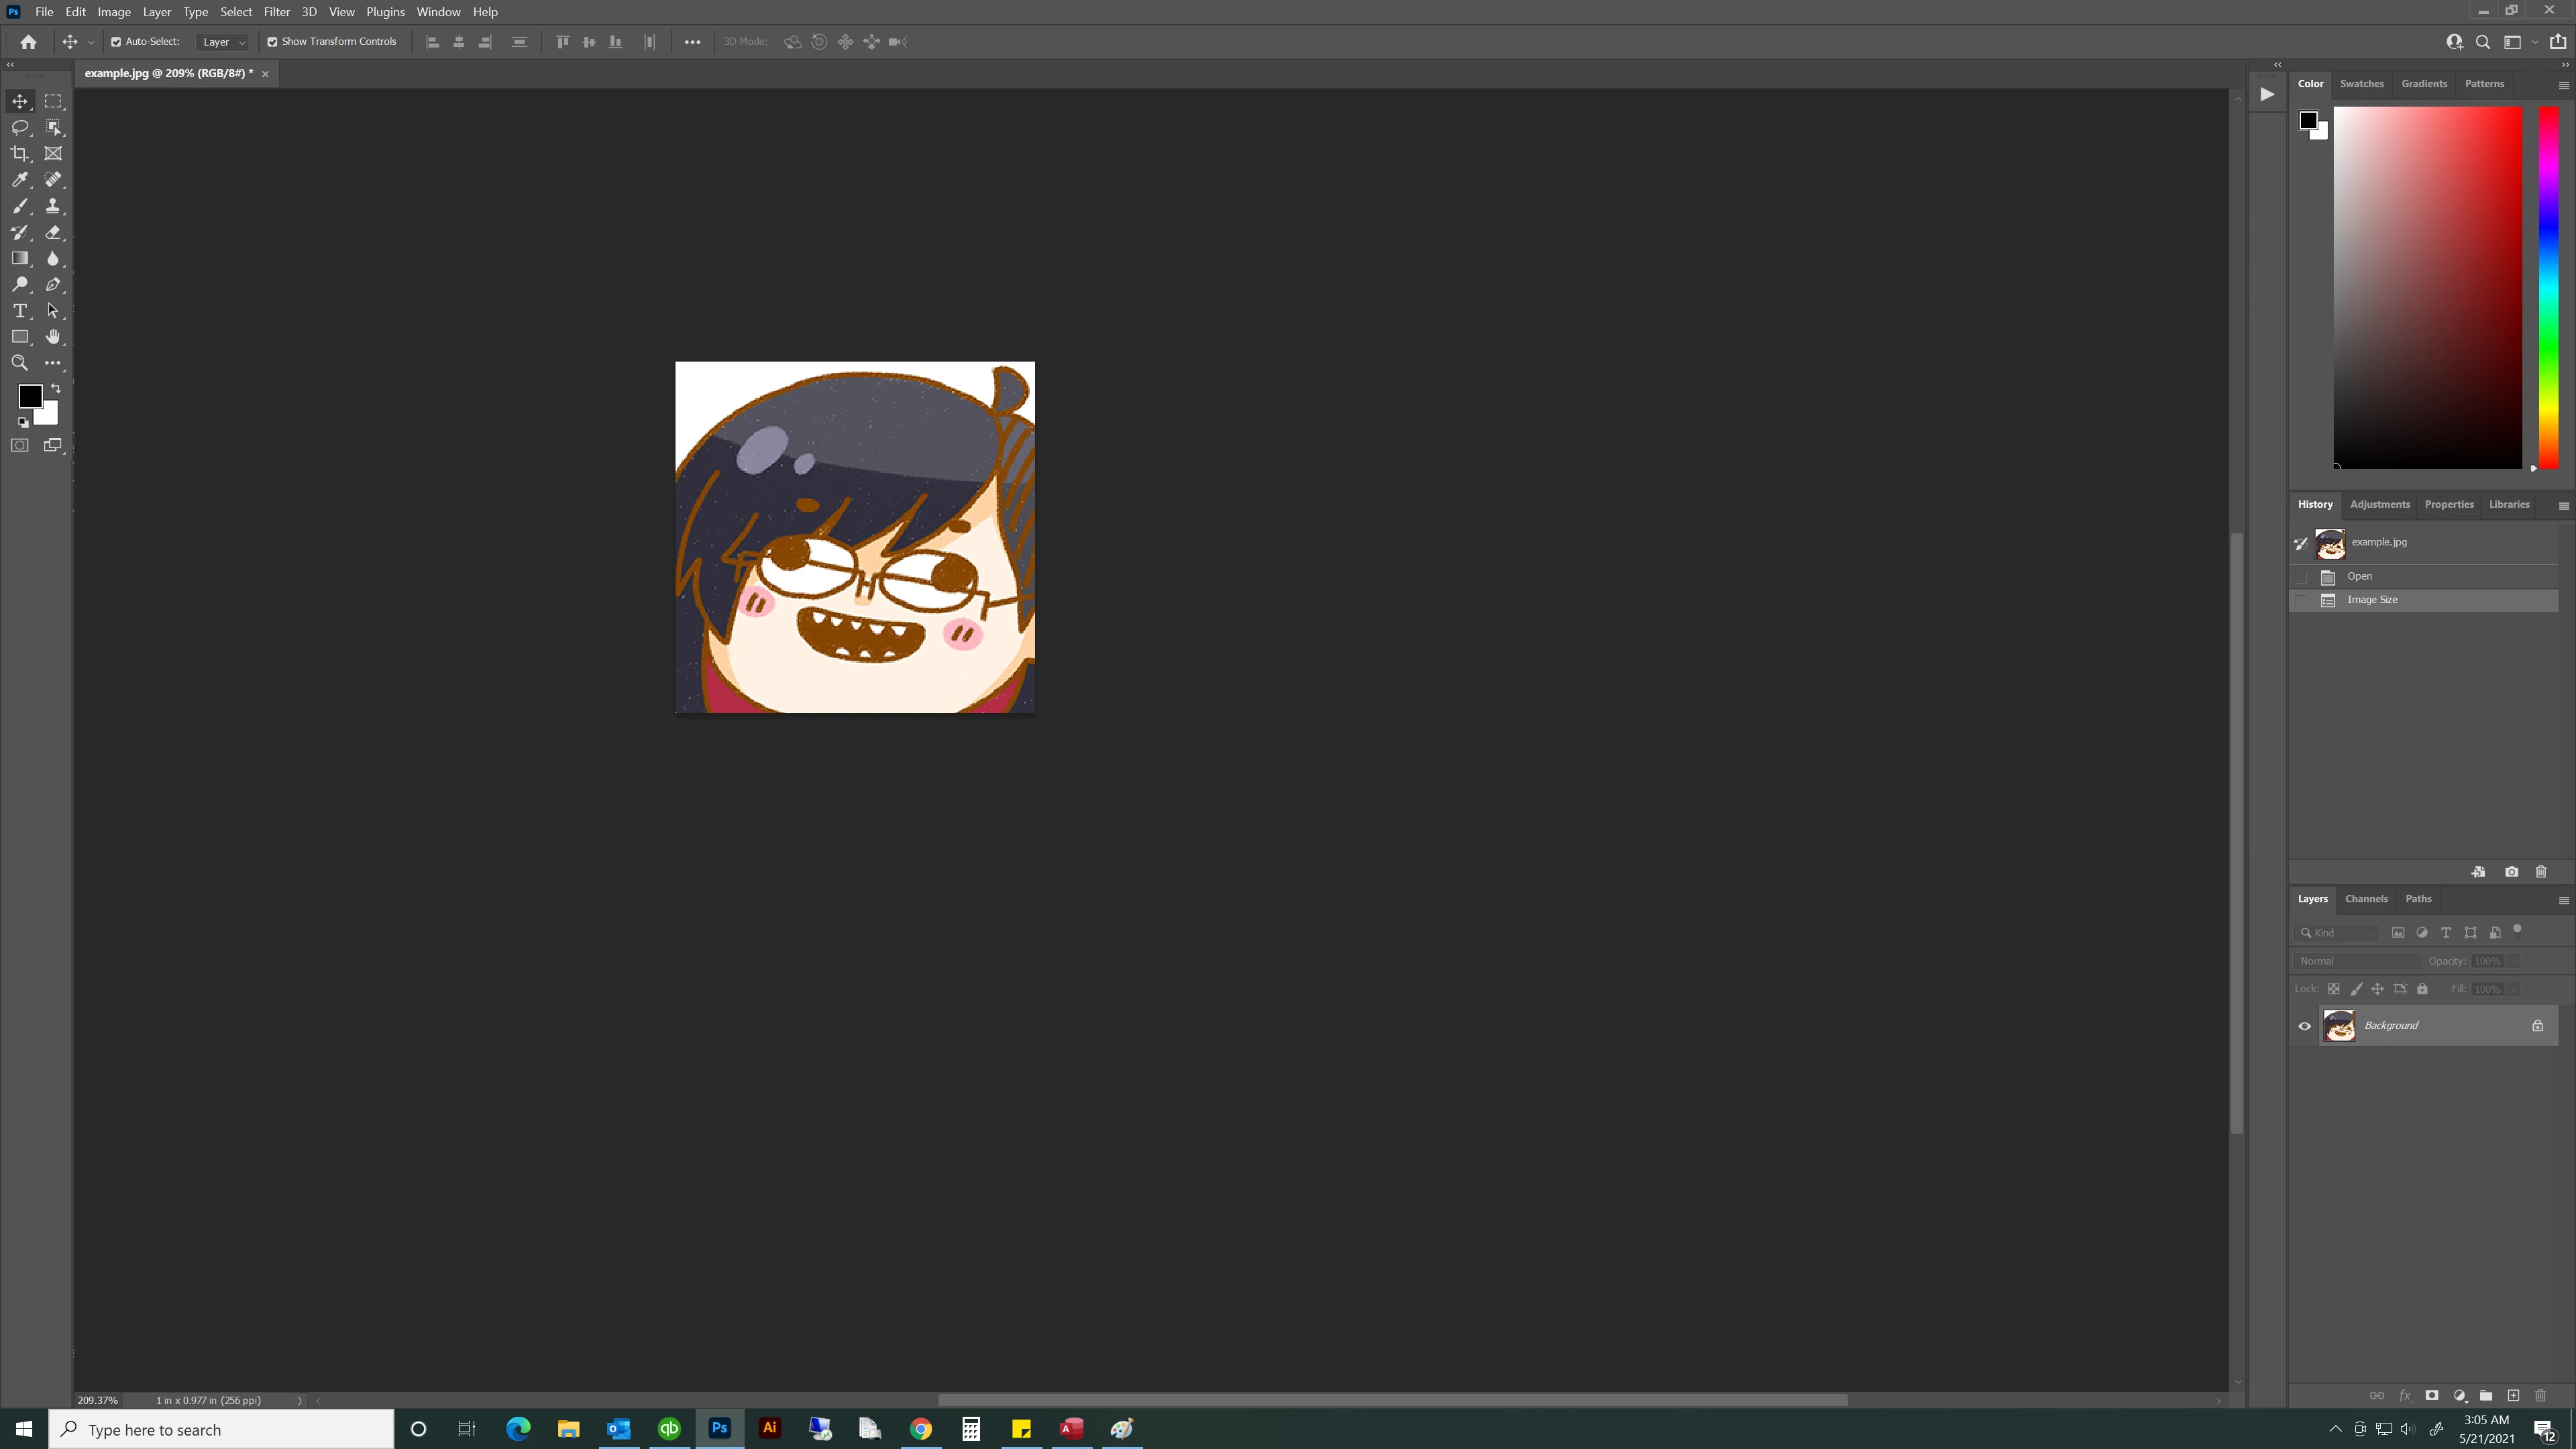
Task: Create new snapshot camera icon
Action: pos(2511,872)
